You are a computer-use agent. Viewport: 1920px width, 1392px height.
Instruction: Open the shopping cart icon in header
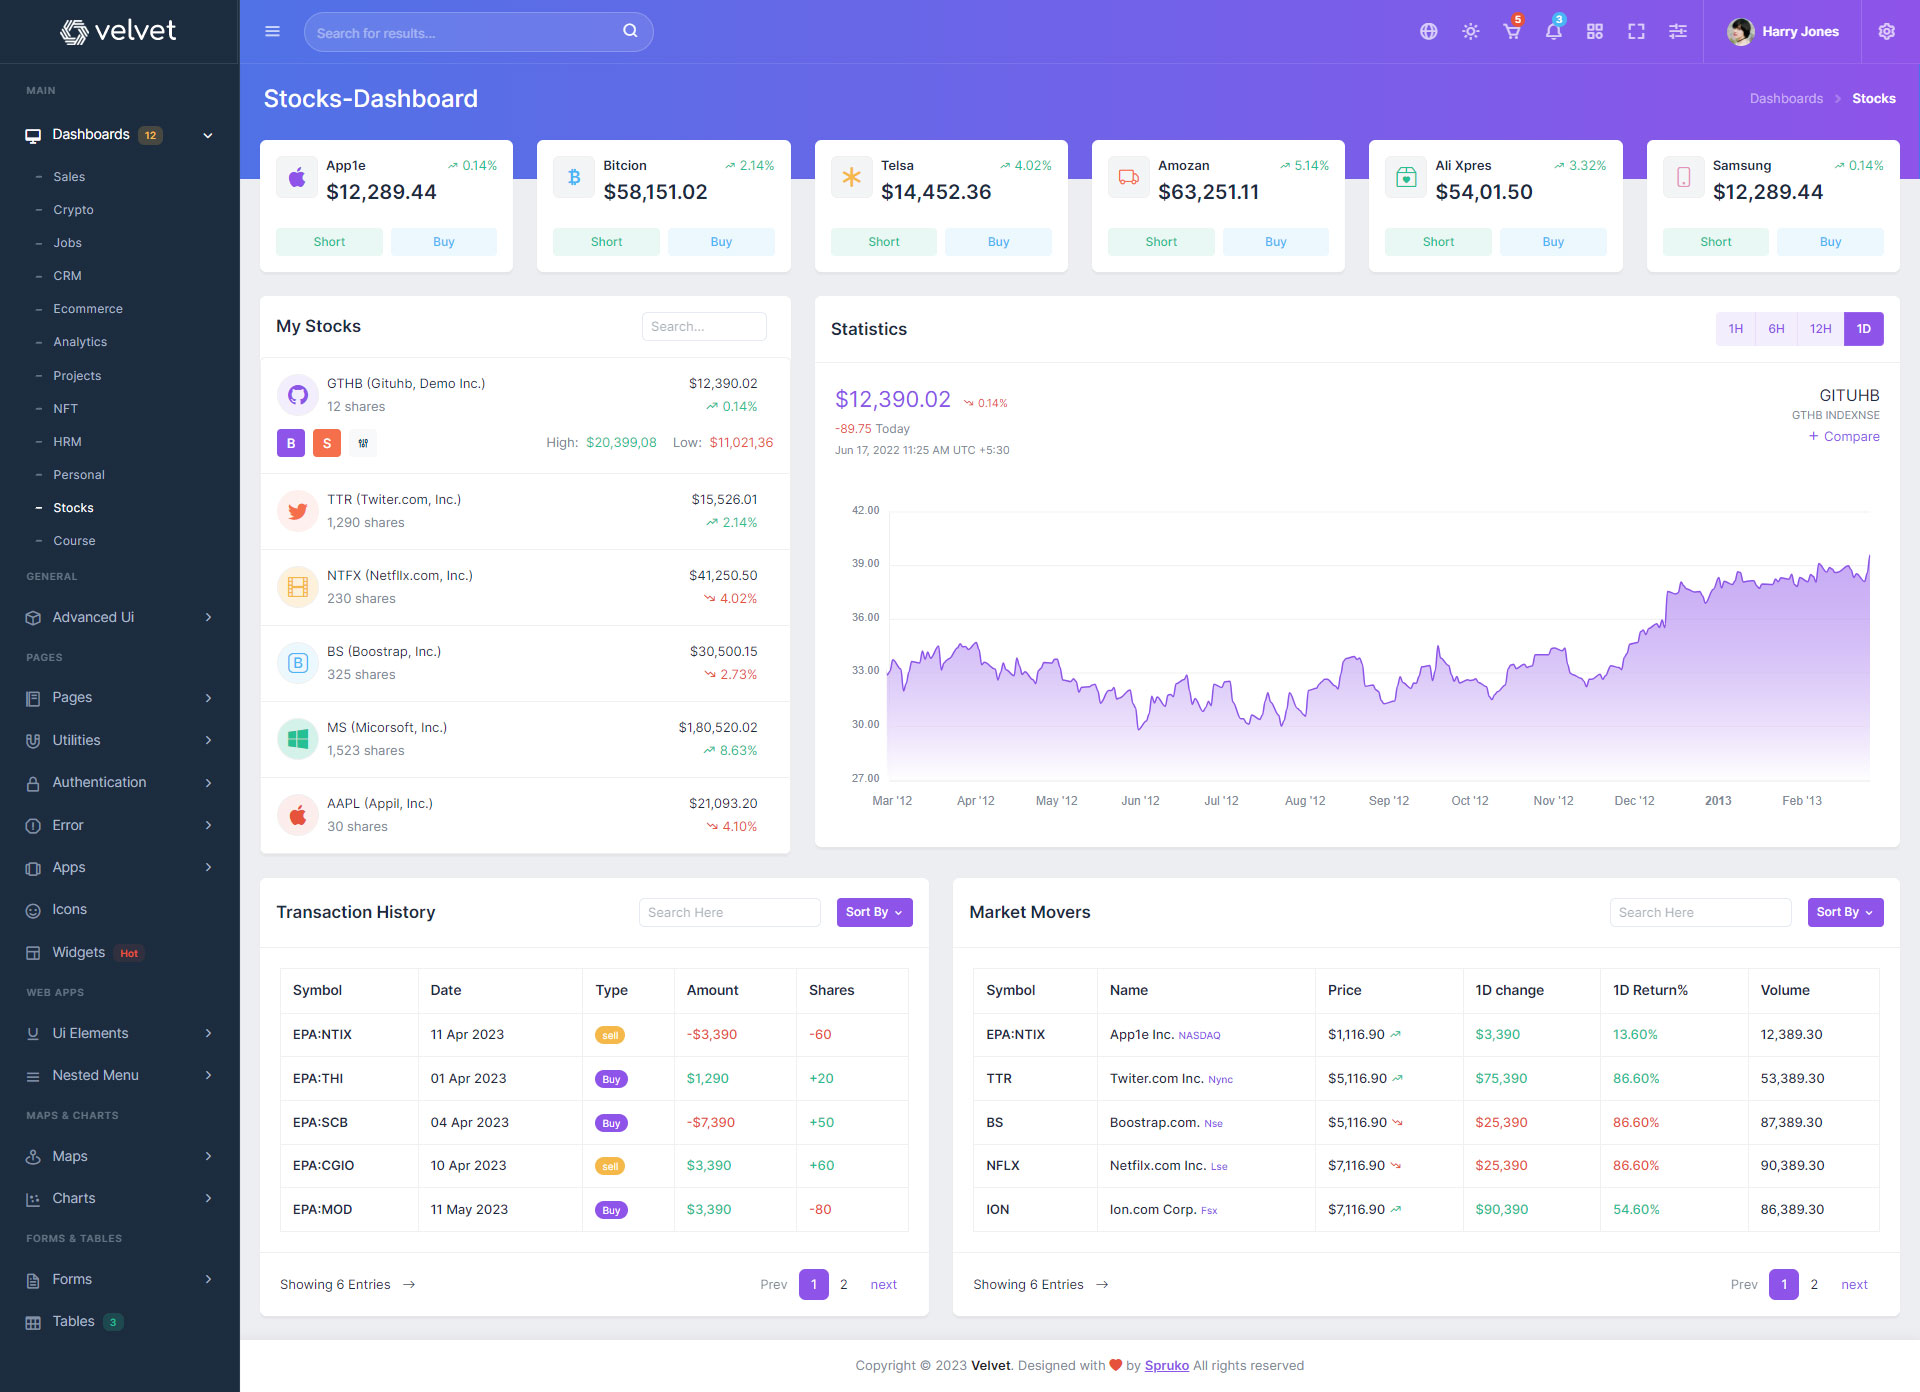1511,32
